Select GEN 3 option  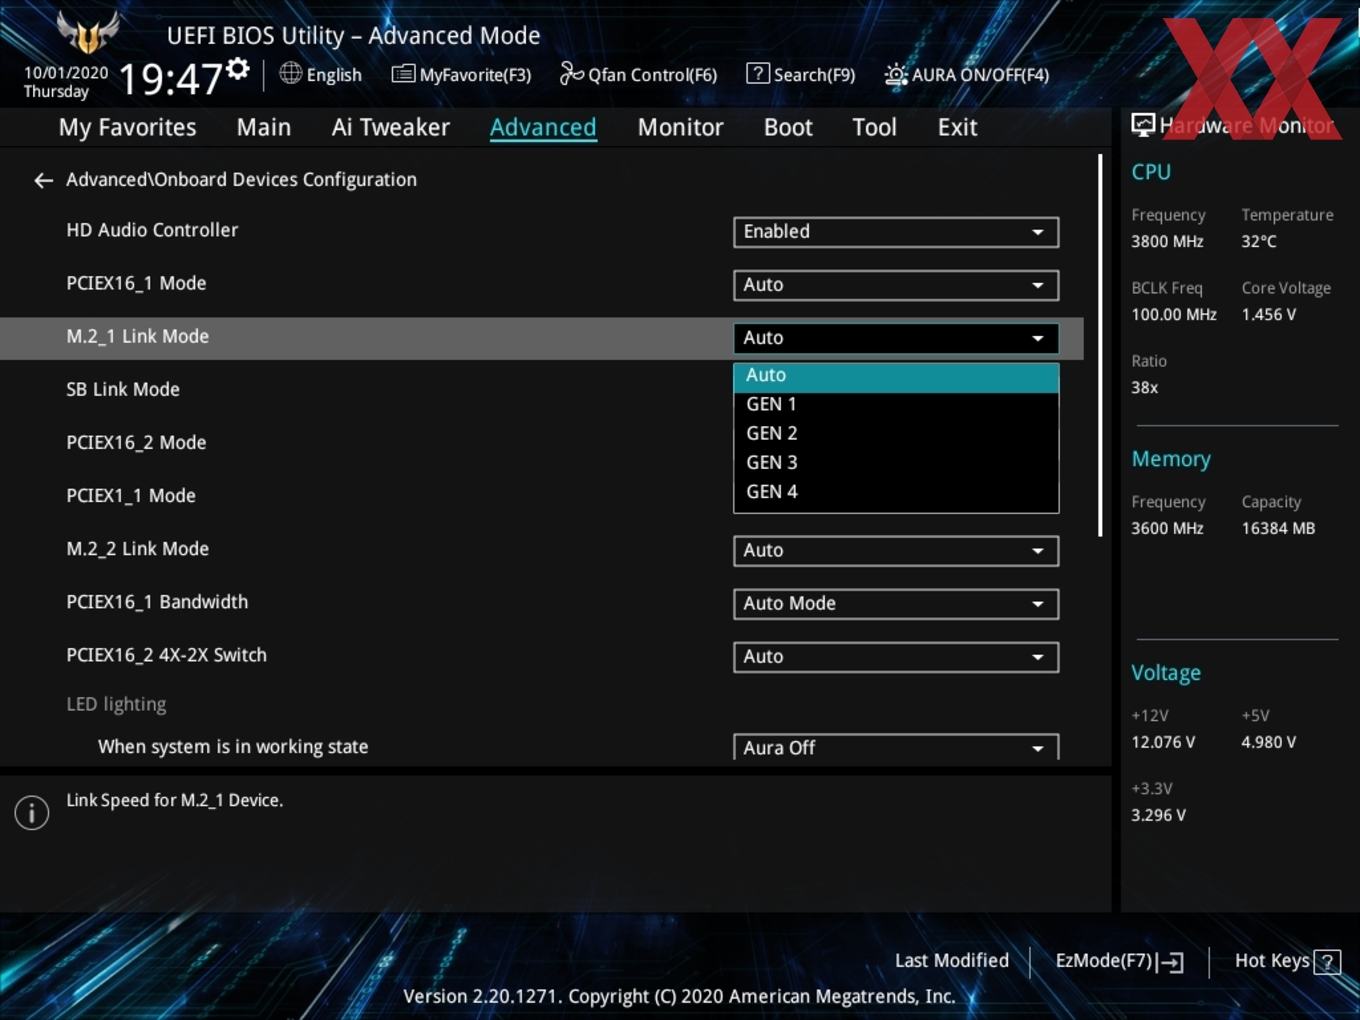pyautogui.click(x=896, y=463)
